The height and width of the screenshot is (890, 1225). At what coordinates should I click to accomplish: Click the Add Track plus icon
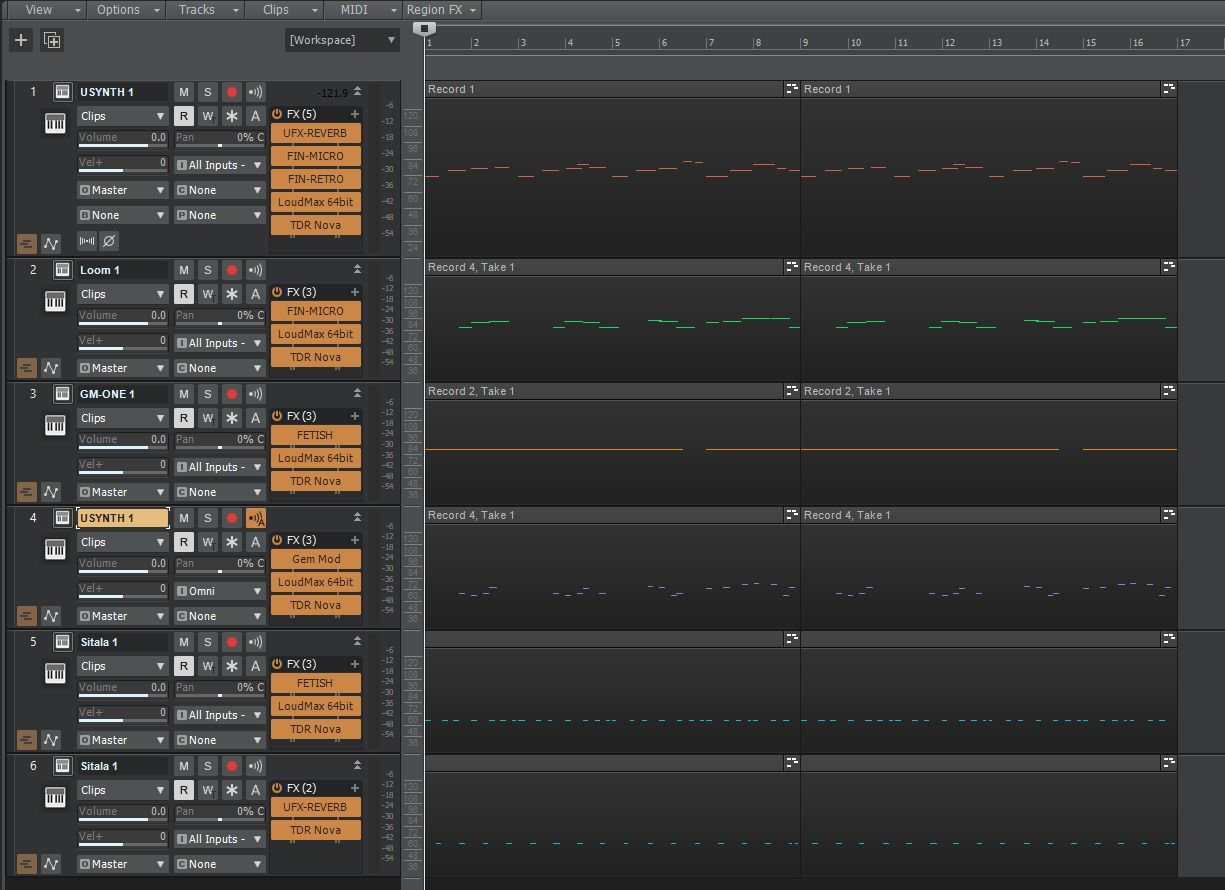click(x=20, y=40)
